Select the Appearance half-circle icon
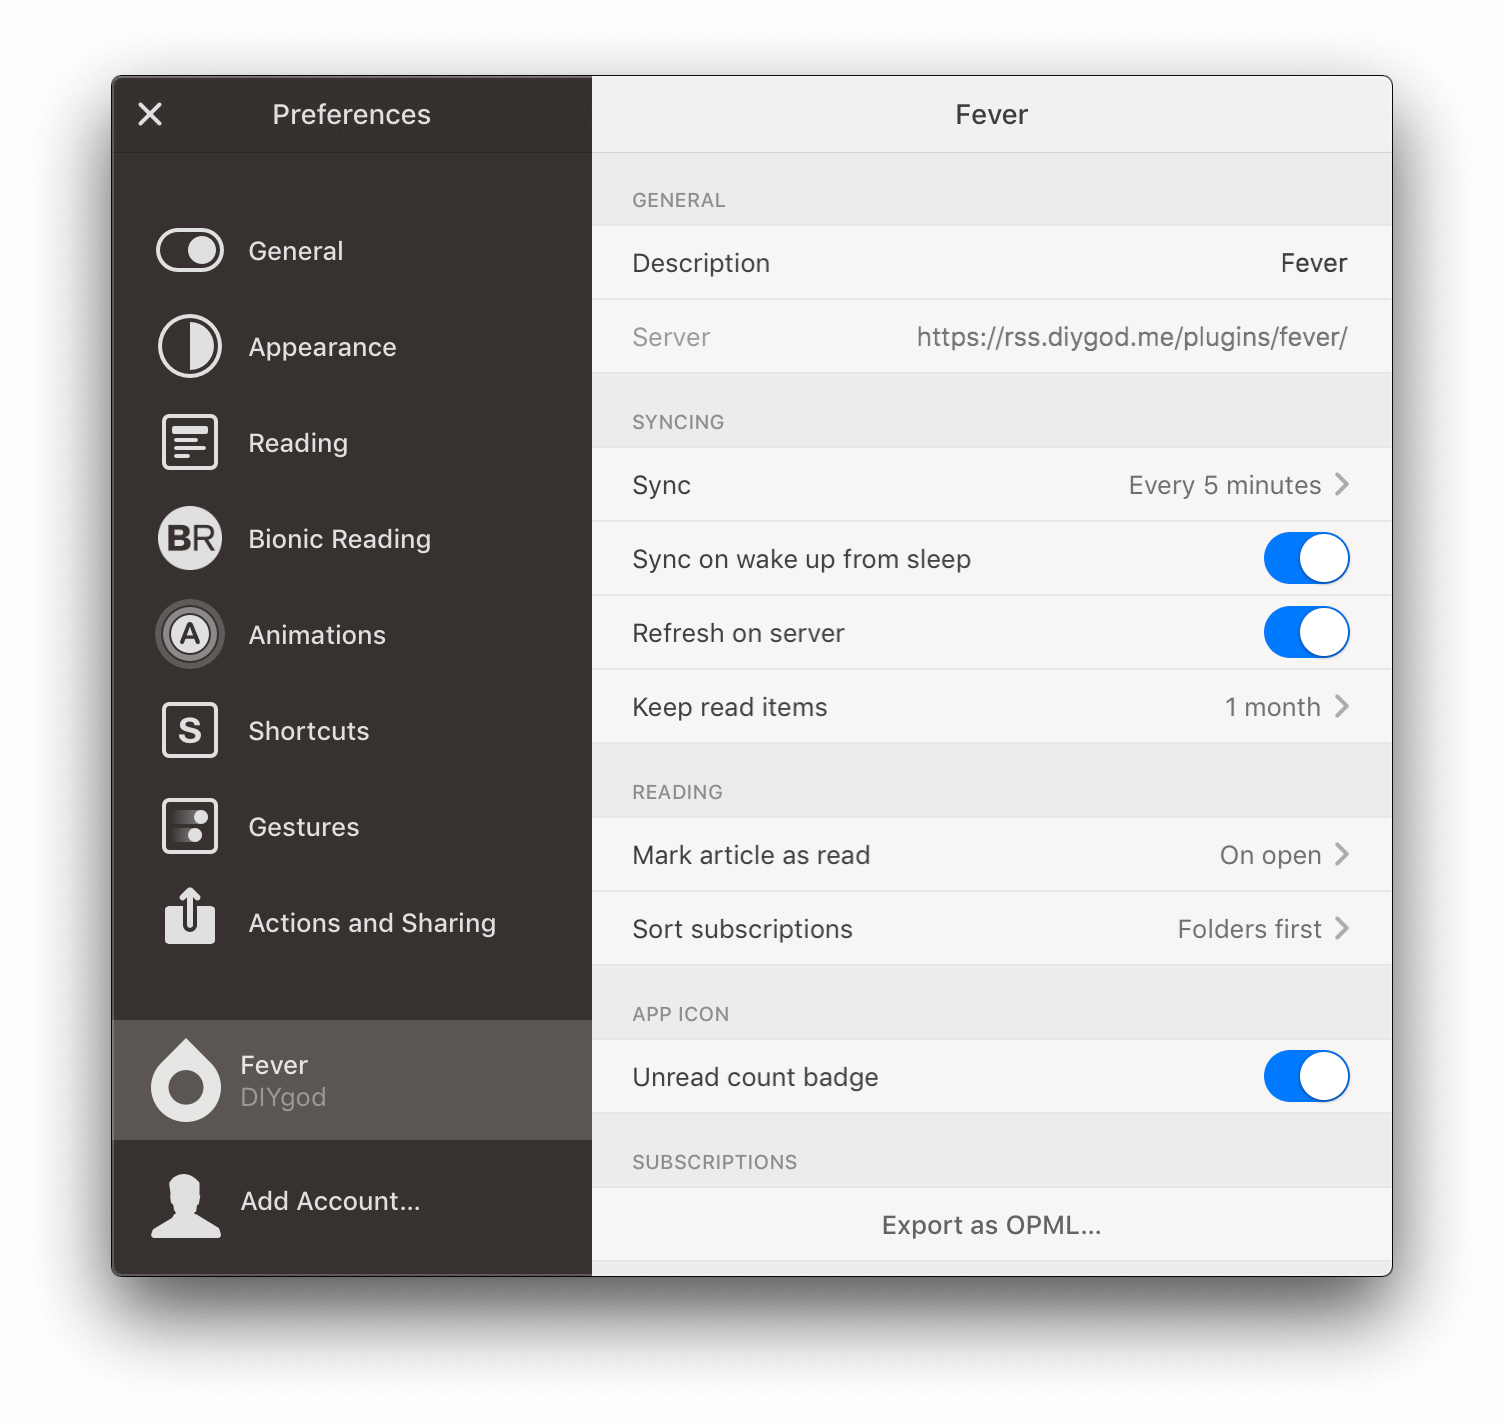Viewport: 1504px width, 1424px height. (190, 346)
